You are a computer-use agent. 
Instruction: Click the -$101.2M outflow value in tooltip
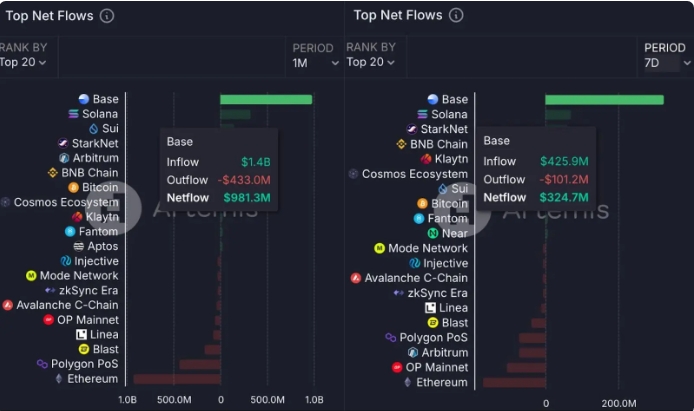[x=564, y=179]
